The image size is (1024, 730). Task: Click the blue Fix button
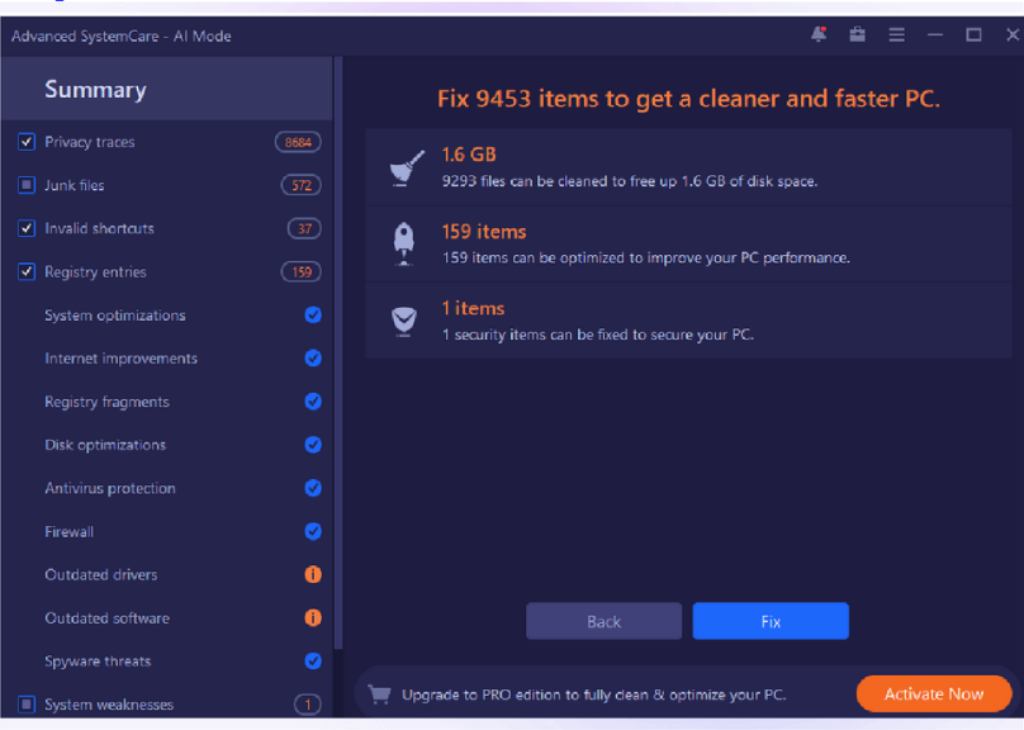(x=771, y=621)
